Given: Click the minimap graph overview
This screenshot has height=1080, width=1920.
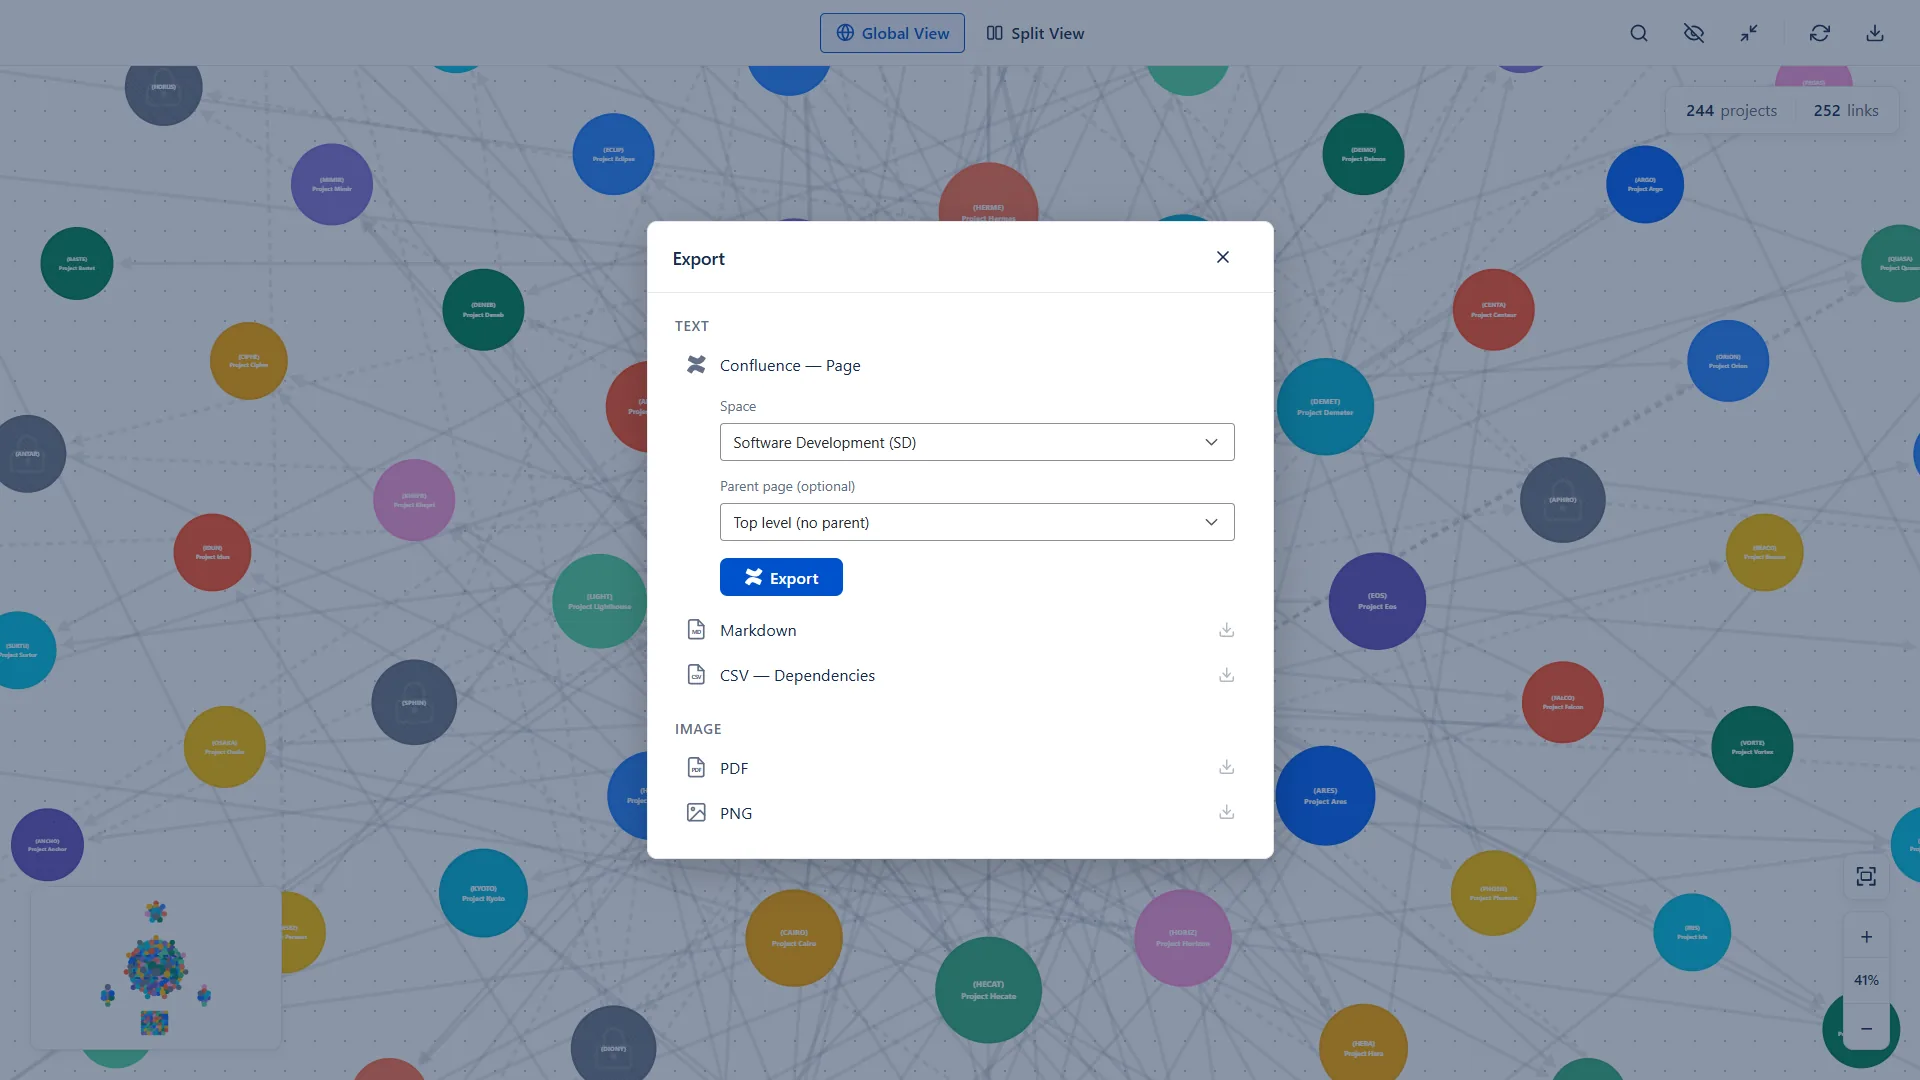Looking at the screenshot, I should pyautogui.click(x=156, y=968).
